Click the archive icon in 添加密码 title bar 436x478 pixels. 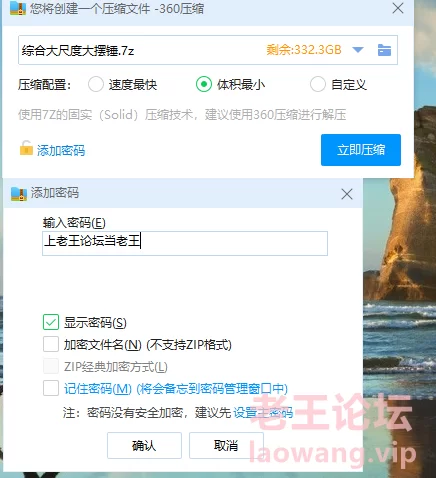pyautogui.click(x=19, y=194)
